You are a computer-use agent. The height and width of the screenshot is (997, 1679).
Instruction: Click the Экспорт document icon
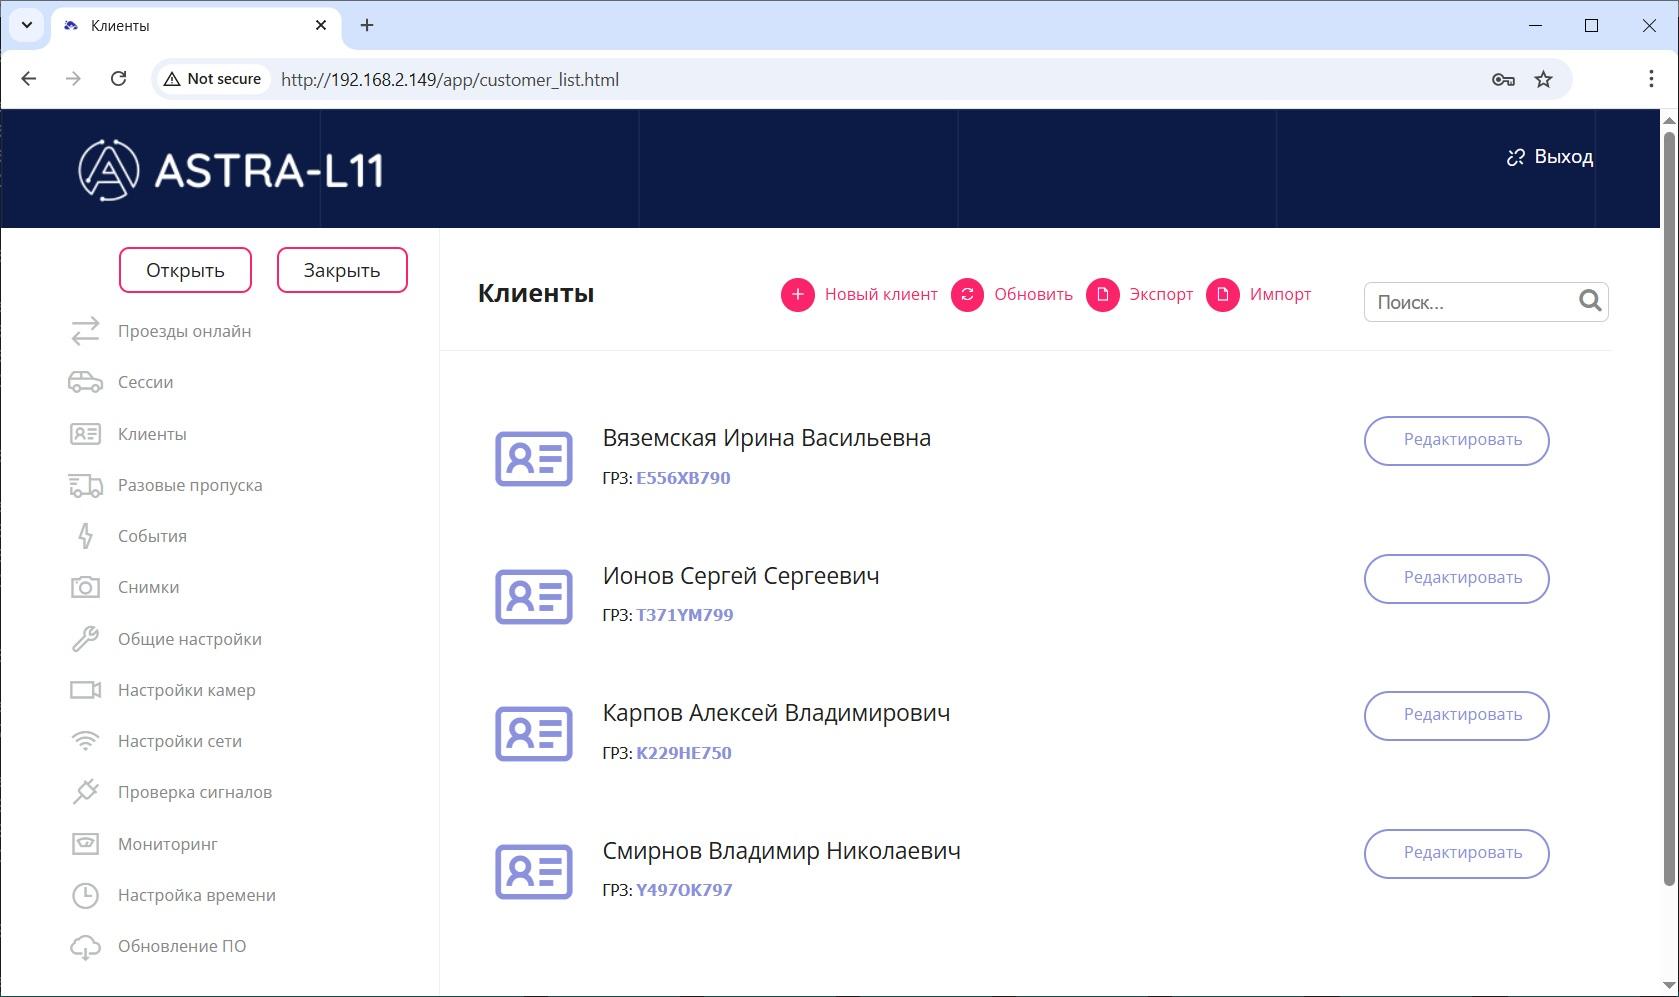coord(1103,295)
